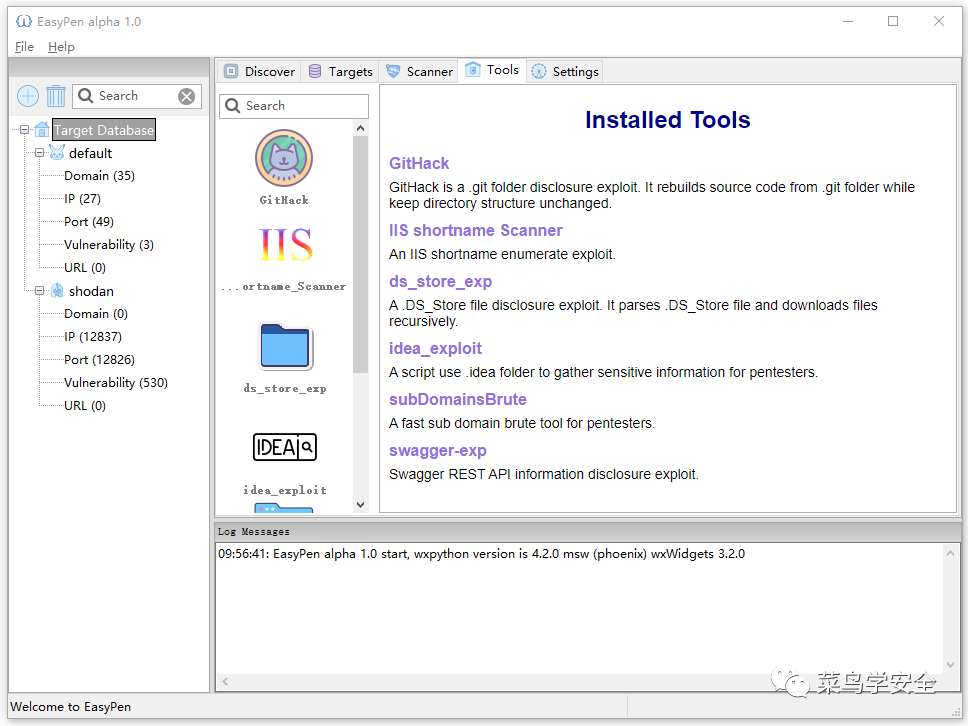Screen dimensions: 968x726
Task: Click the 'Welcome to EasyPen' status text
Action: click(70, 706)
